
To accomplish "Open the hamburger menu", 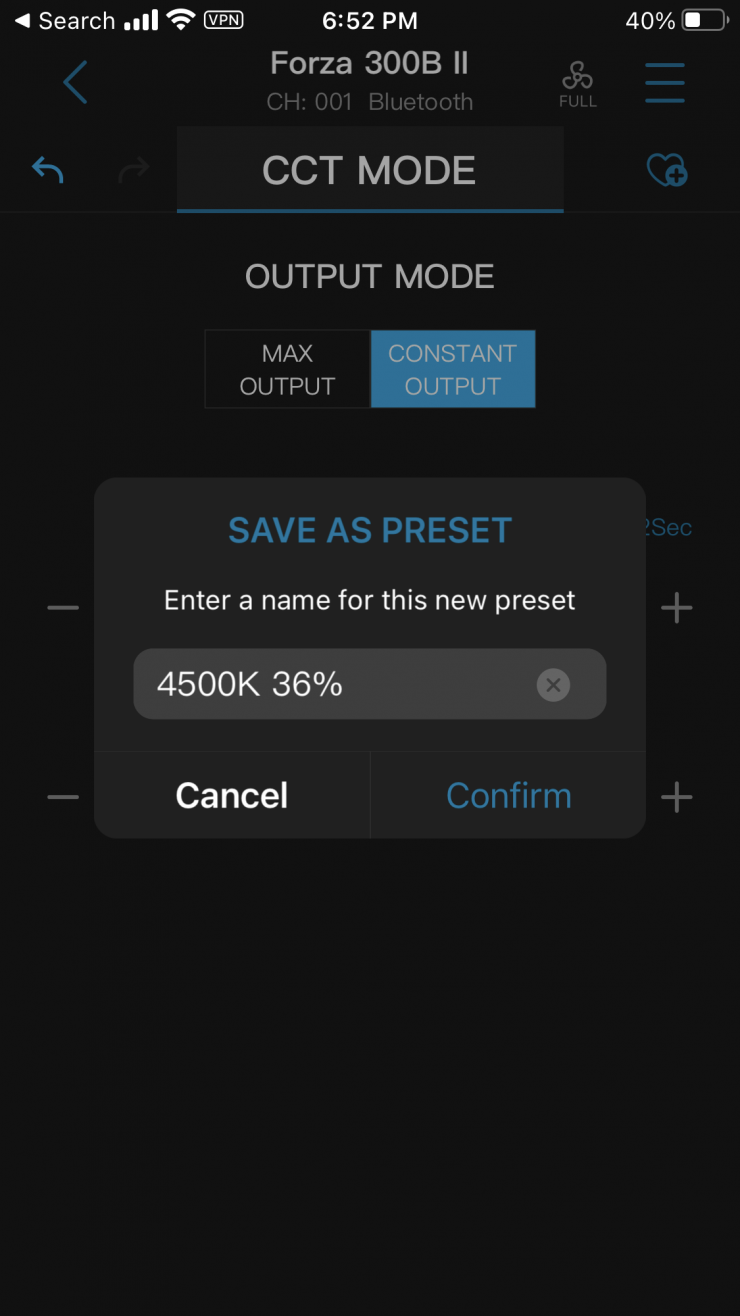I will coord(665,82).
